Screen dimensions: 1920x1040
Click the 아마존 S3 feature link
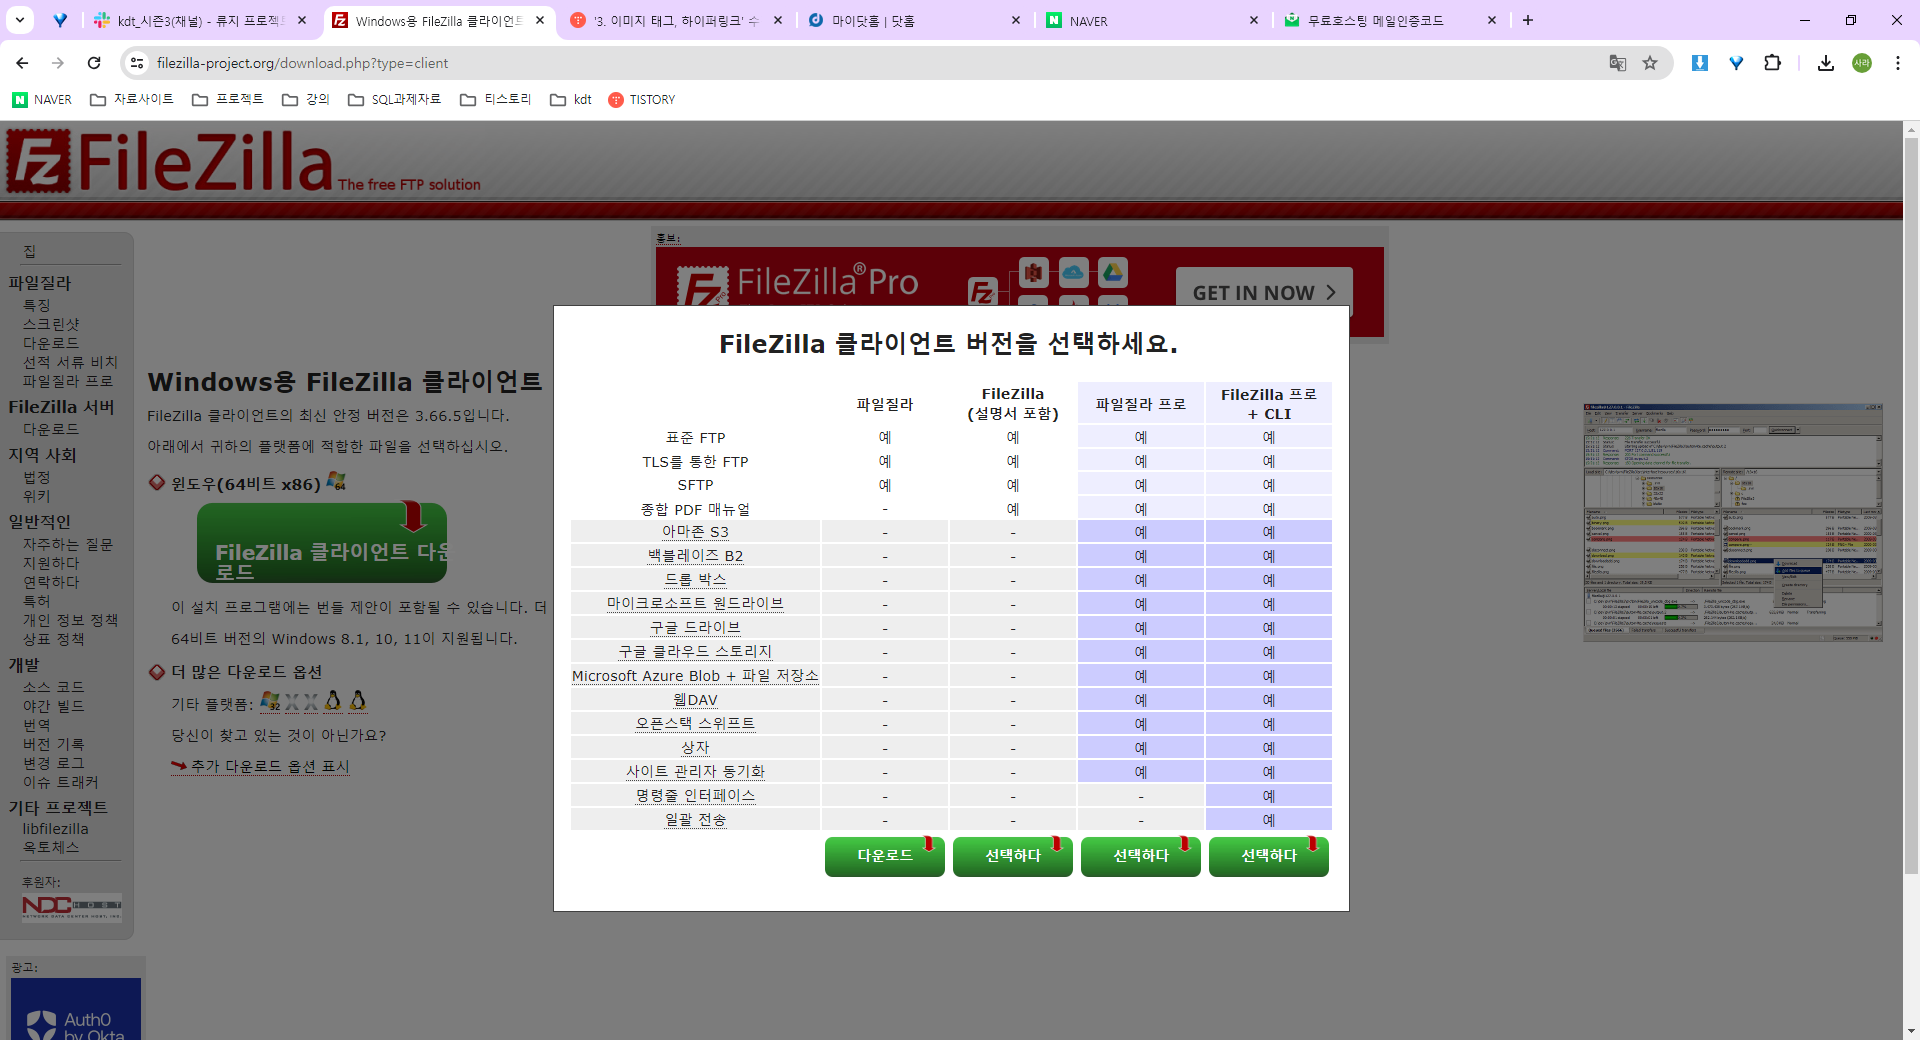pyautogui.click(x=695, y=532)
